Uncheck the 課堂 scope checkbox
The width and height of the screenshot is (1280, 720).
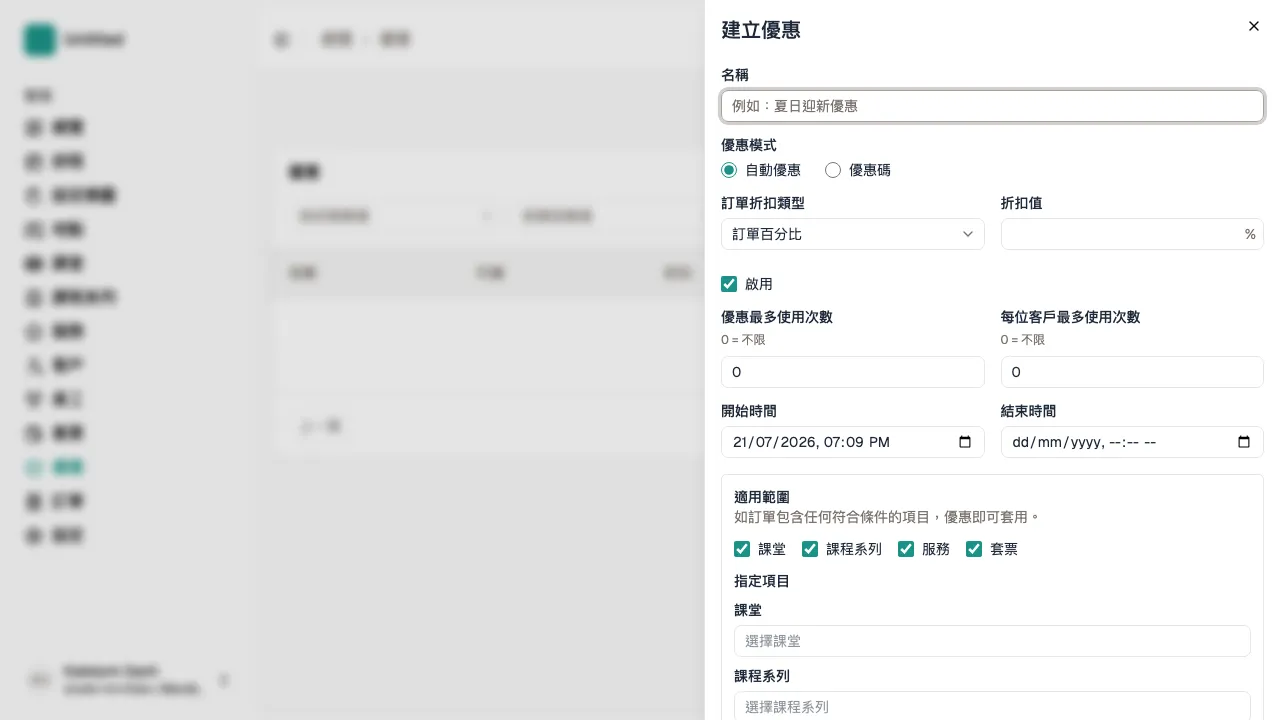click(x=742, y=549)
